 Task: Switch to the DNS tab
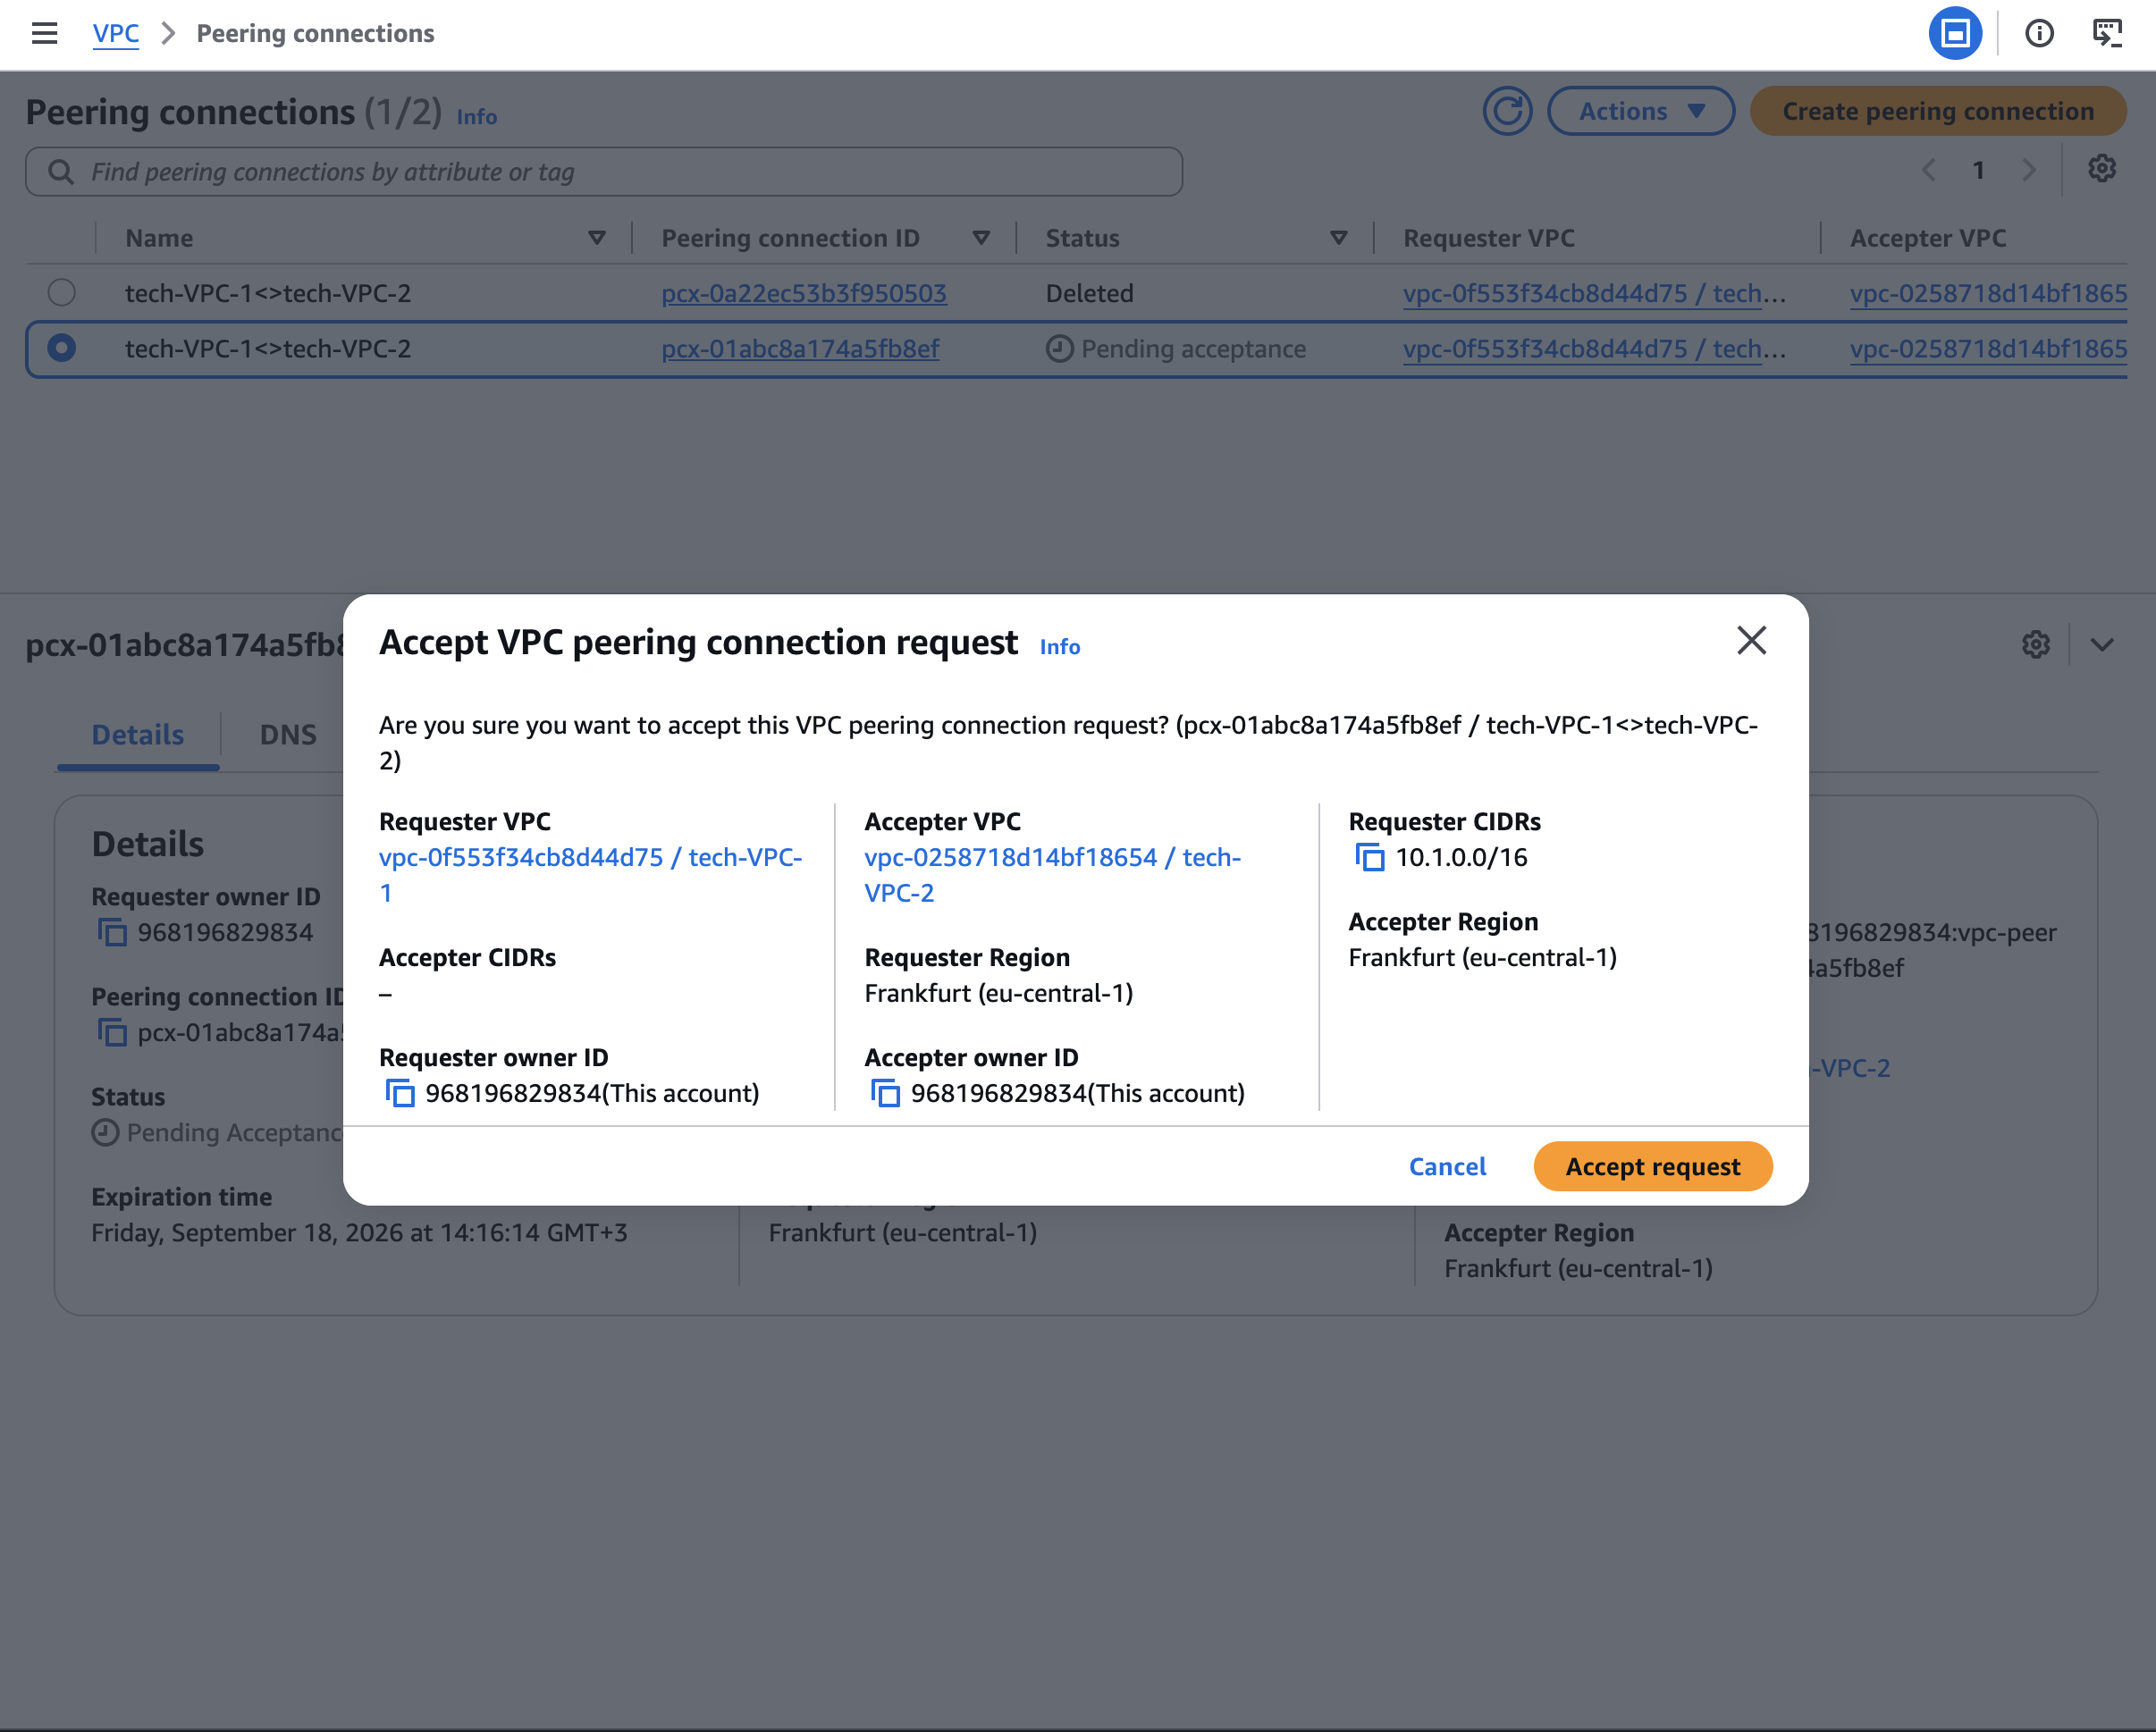pyautogui.click(x=288, y=735)
